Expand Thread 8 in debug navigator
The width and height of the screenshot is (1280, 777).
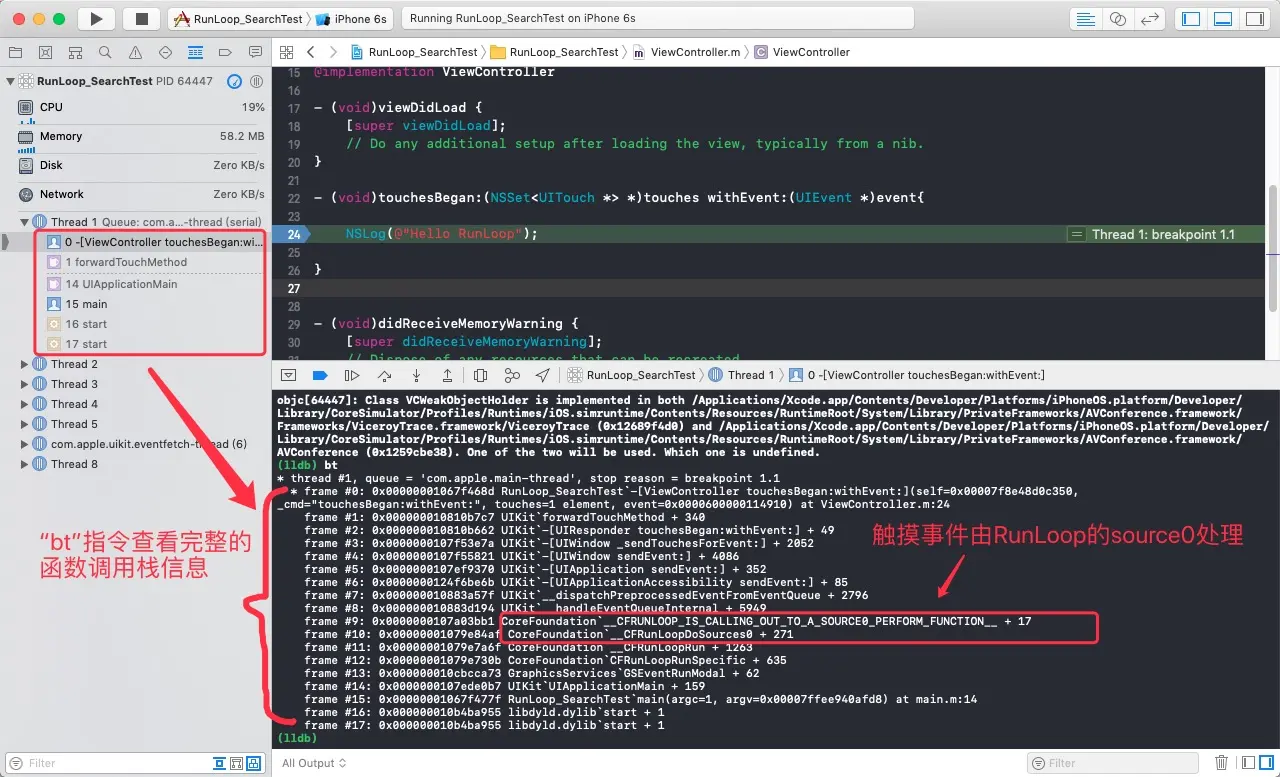(x=25, y=464)
